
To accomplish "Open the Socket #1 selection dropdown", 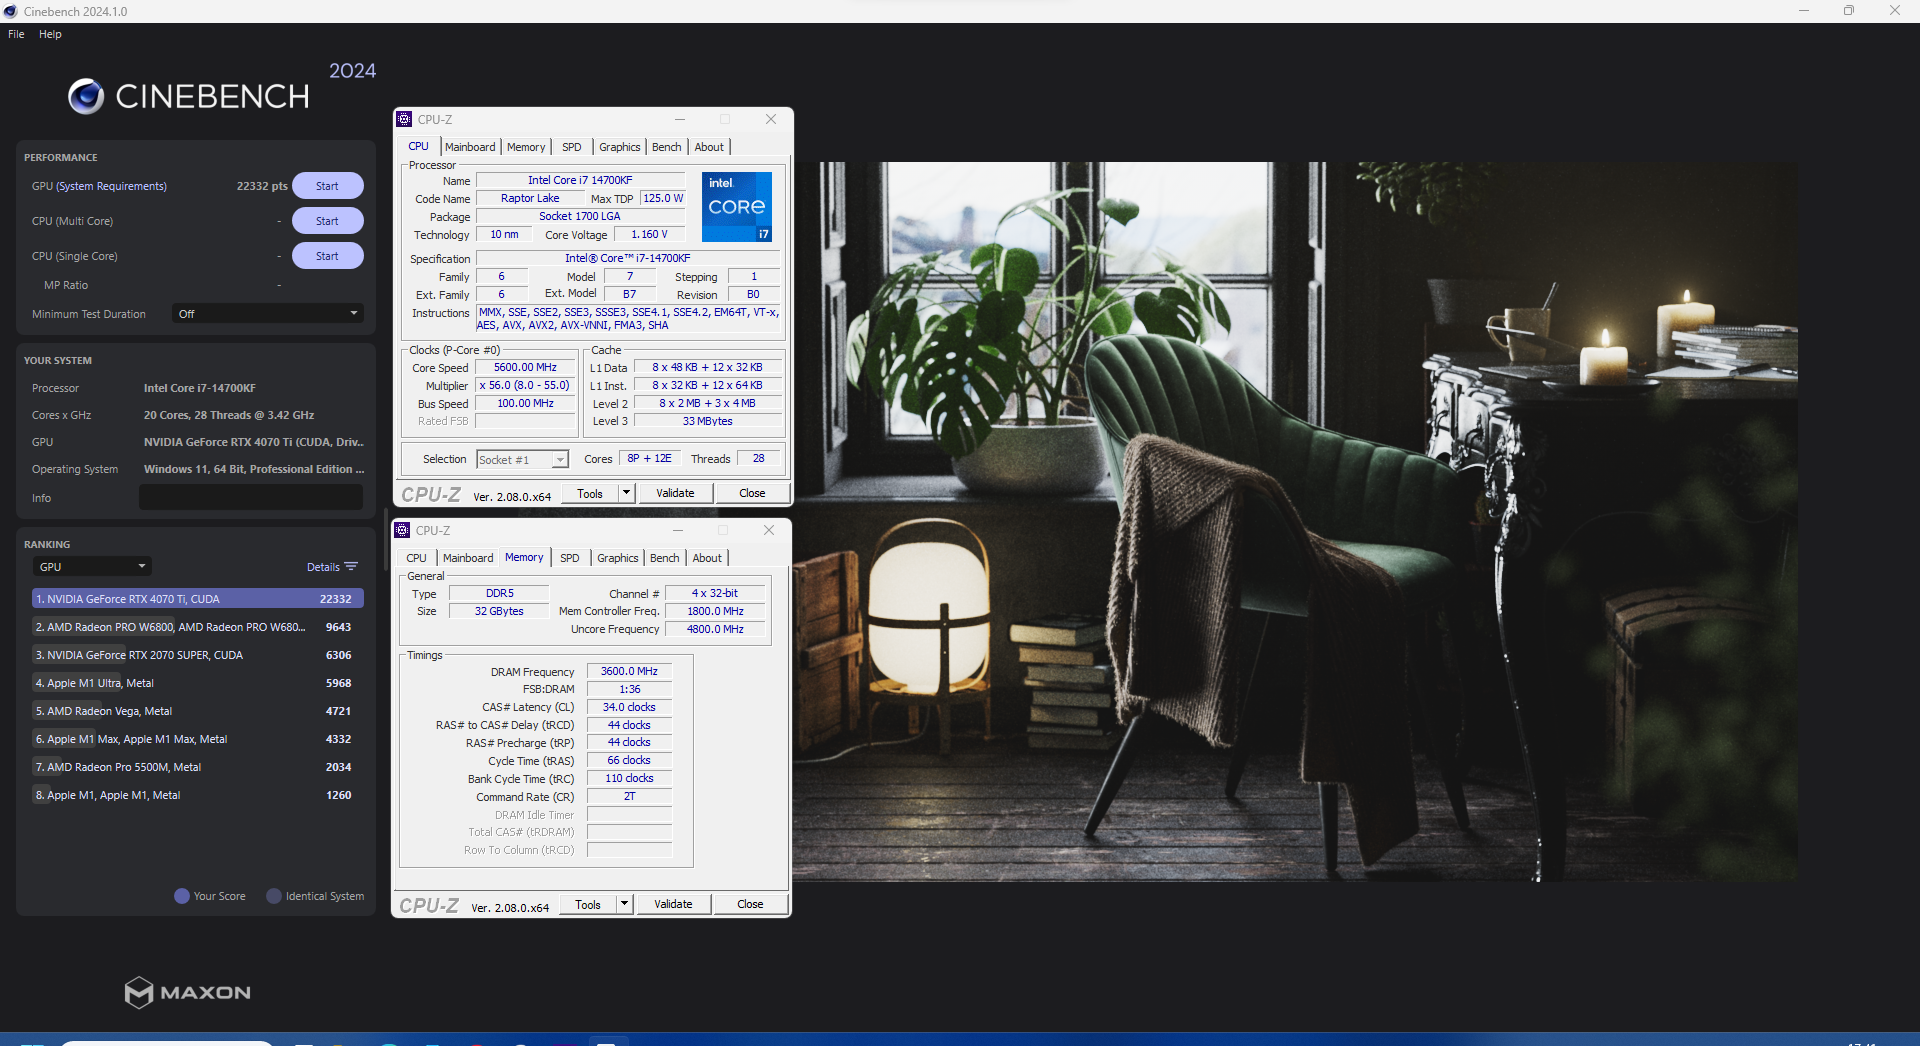I will click(x=522, y=459).
